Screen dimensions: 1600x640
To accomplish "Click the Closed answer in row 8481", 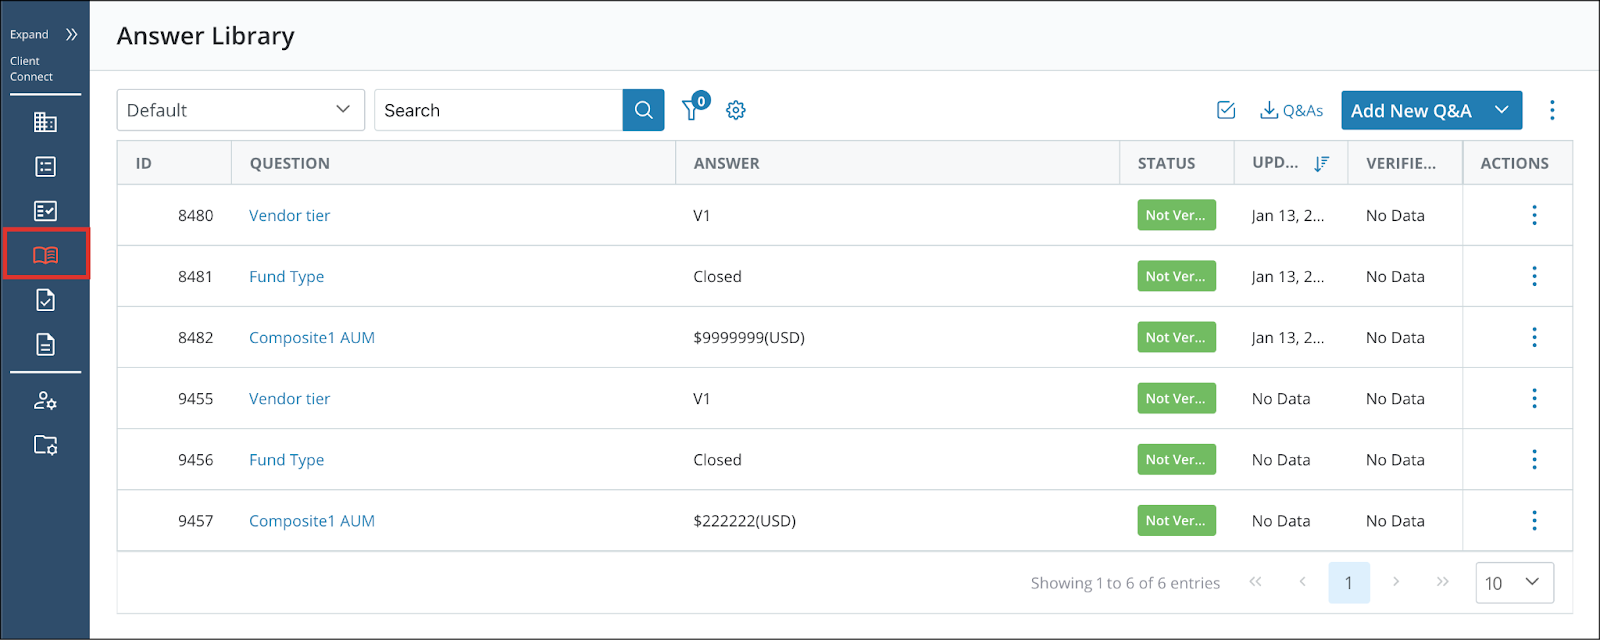I will tap(717, 276).
